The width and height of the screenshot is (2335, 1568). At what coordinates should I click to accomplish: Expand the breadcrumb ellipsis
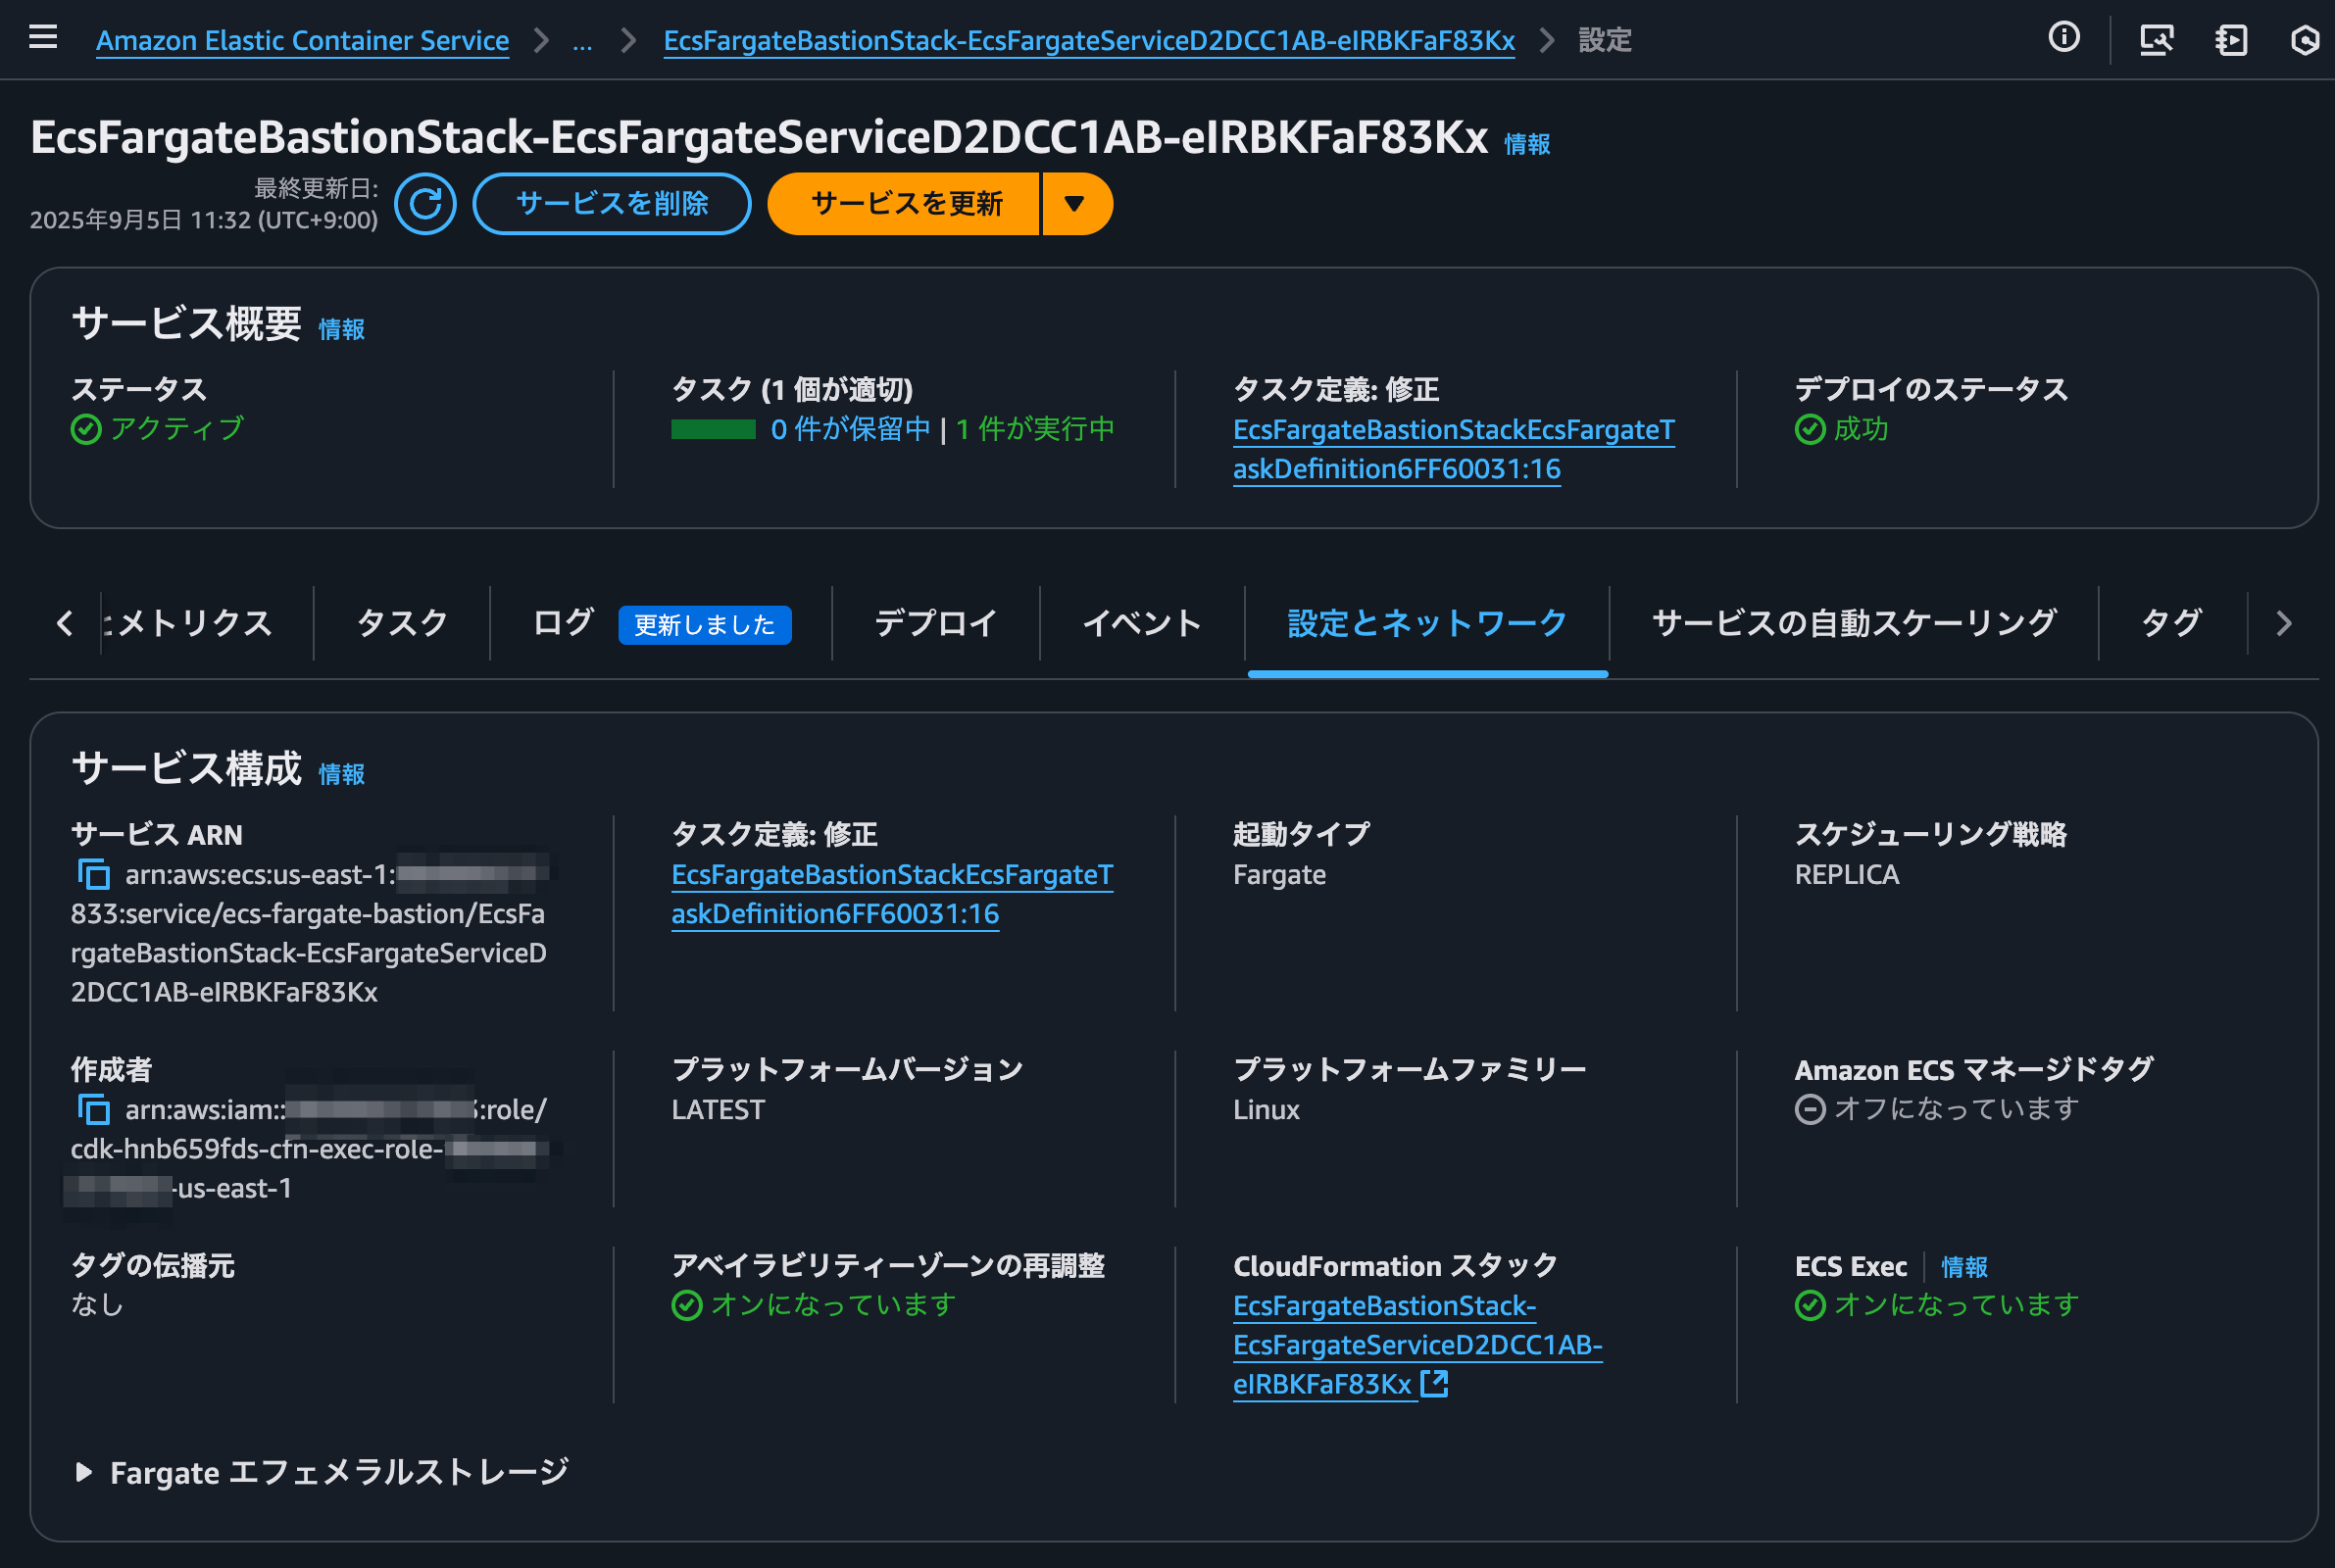(582, 41)
